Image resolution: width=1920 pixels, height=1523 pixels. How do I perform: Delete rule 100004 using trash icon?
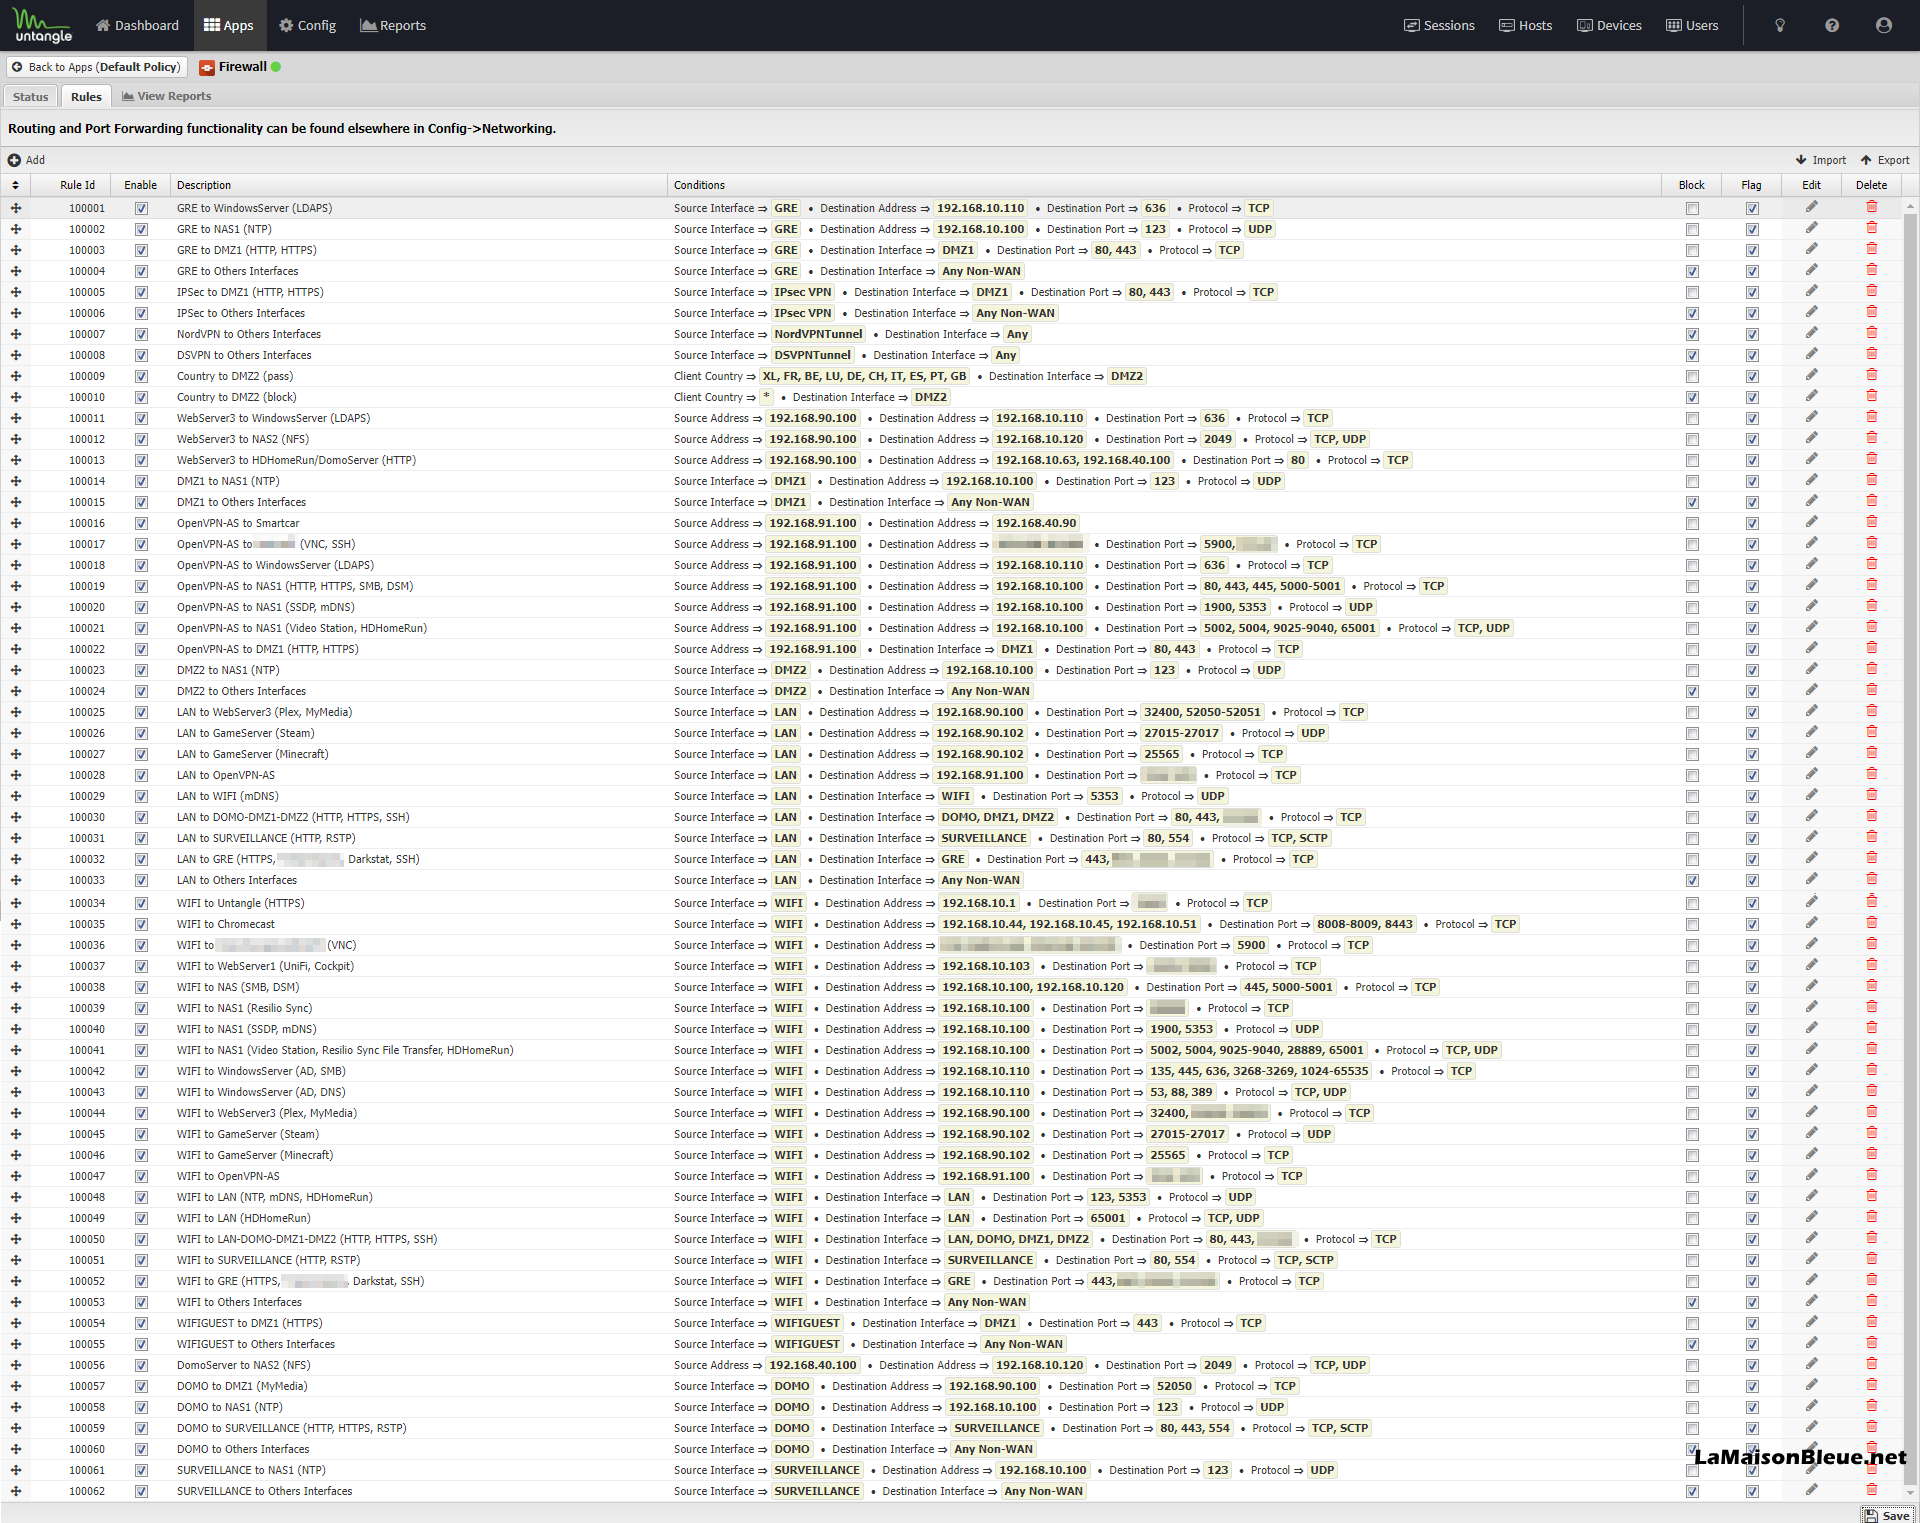point(1871,270)
